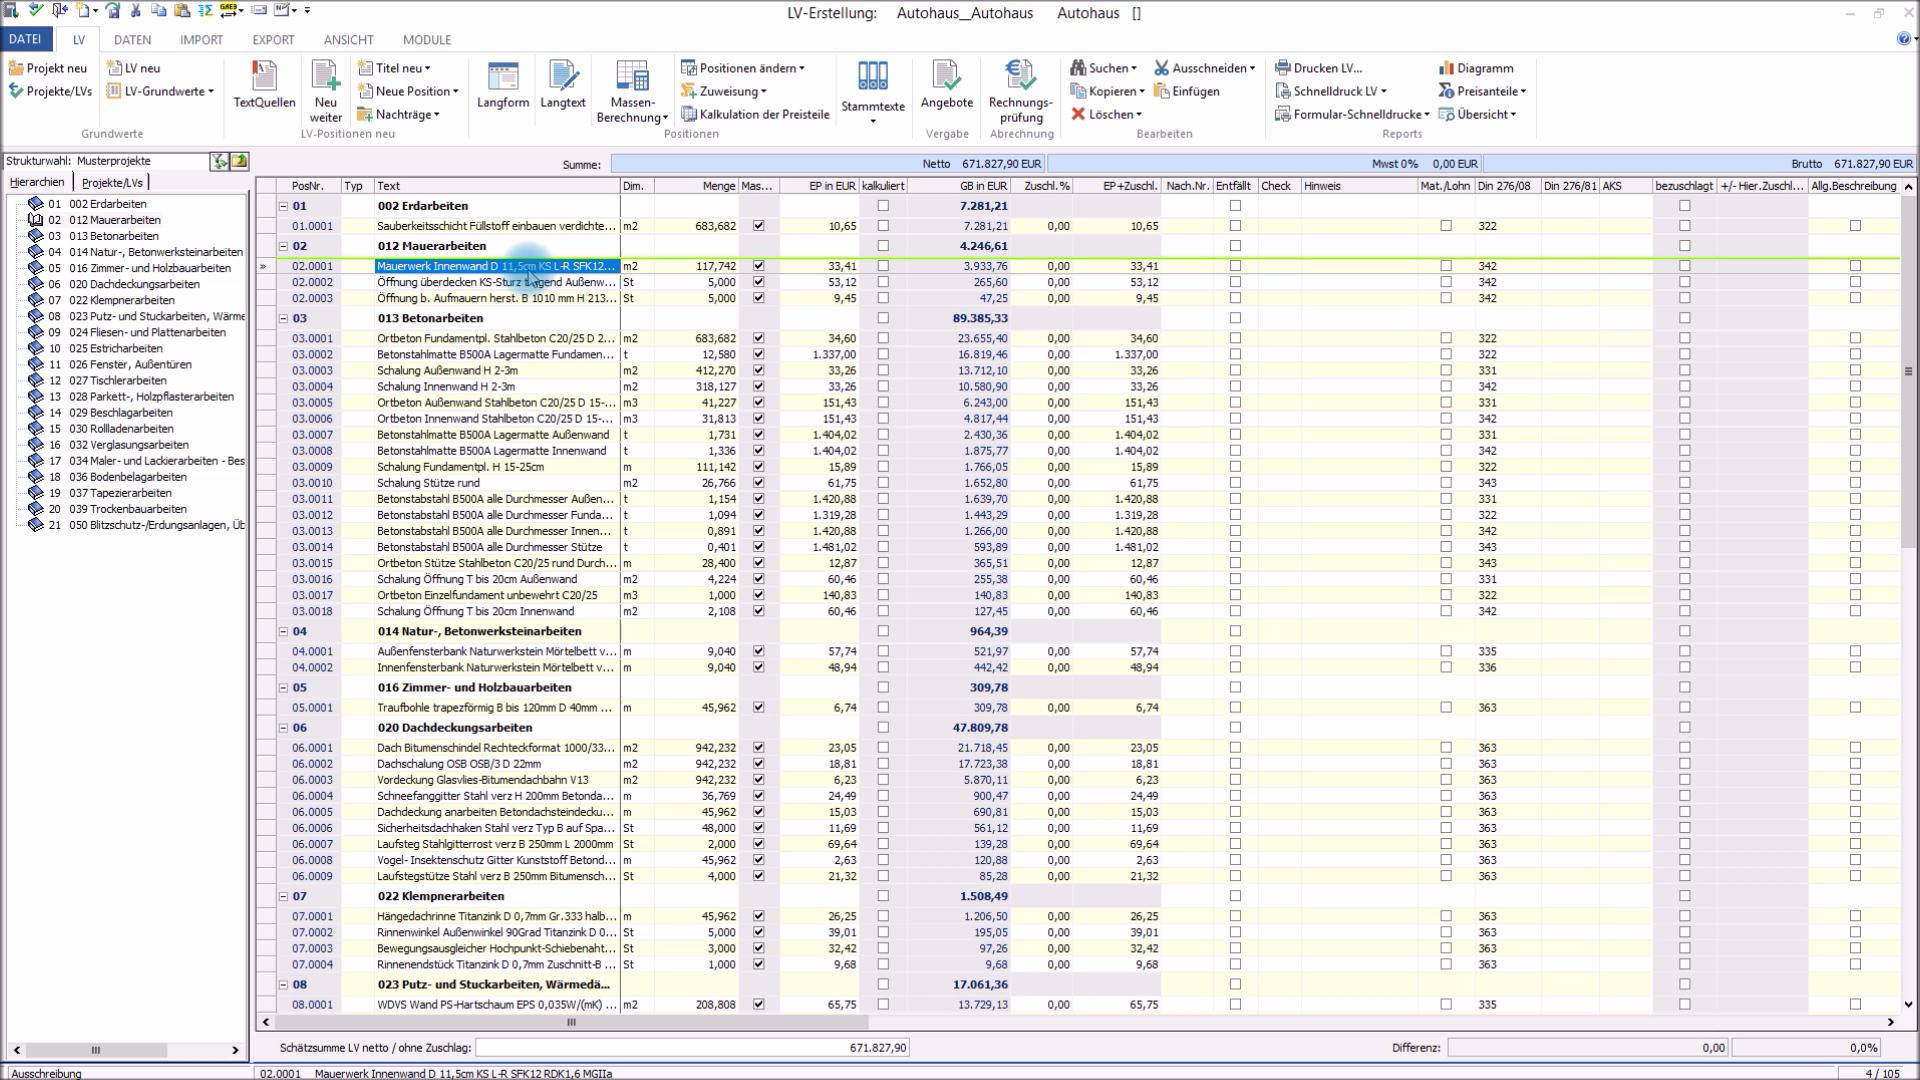Collapse group 01 Erdarbeiten
Image resolution: width=1920 pixels, height=1080 pixels.
[283, 206]
